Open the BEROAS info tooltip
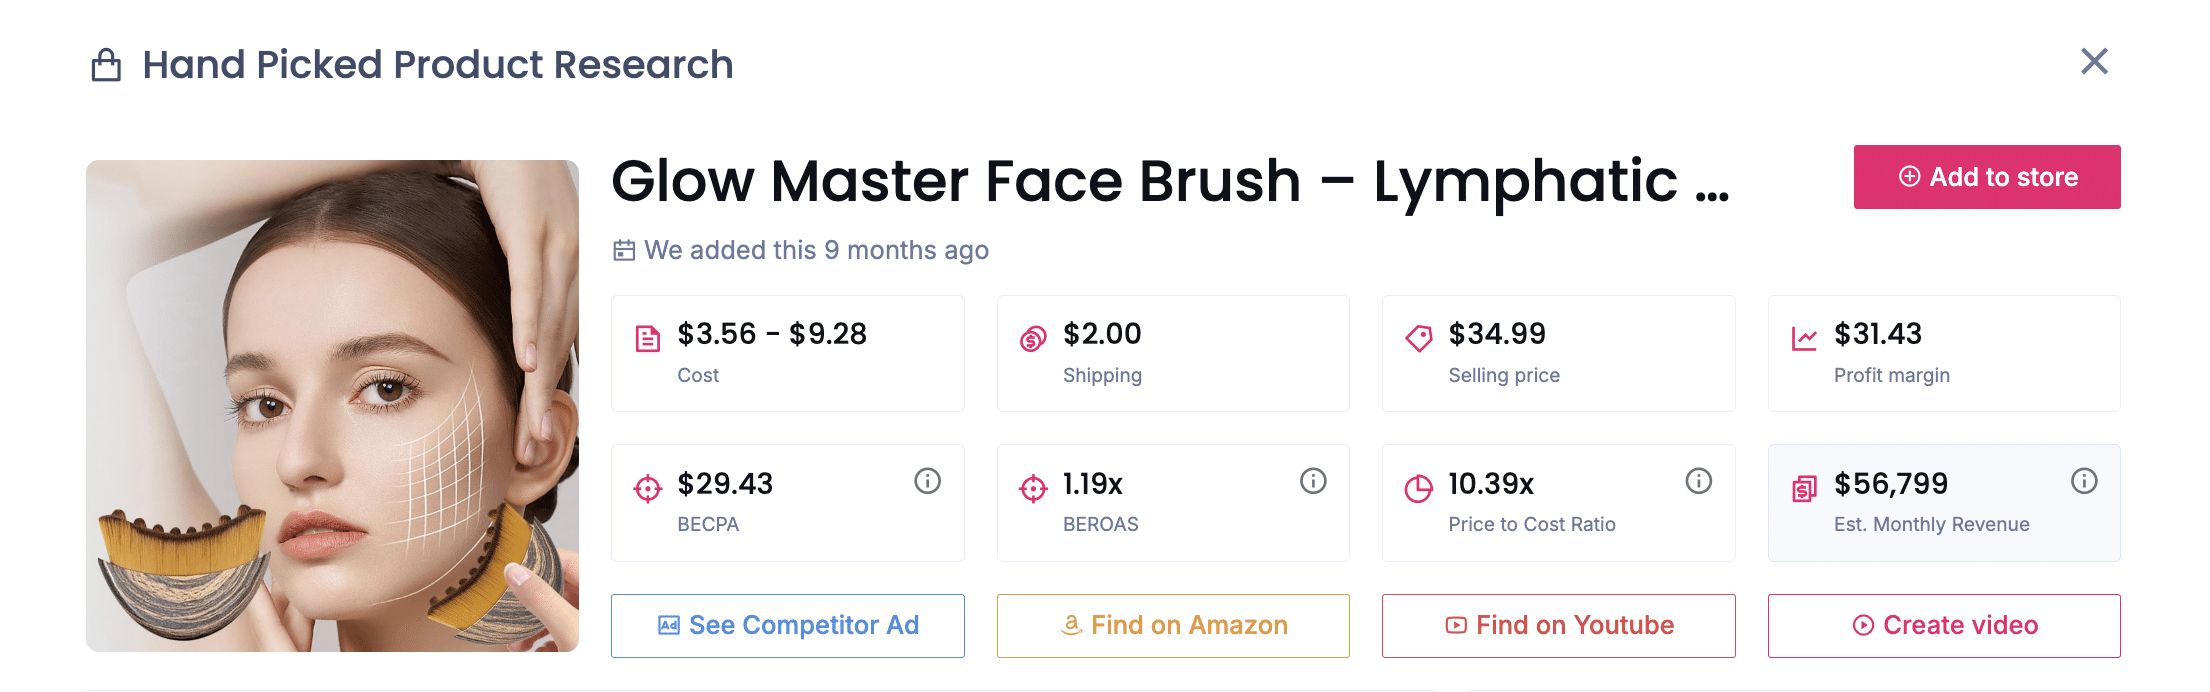The image size is (2210, 692). (x=1313, y=480)
